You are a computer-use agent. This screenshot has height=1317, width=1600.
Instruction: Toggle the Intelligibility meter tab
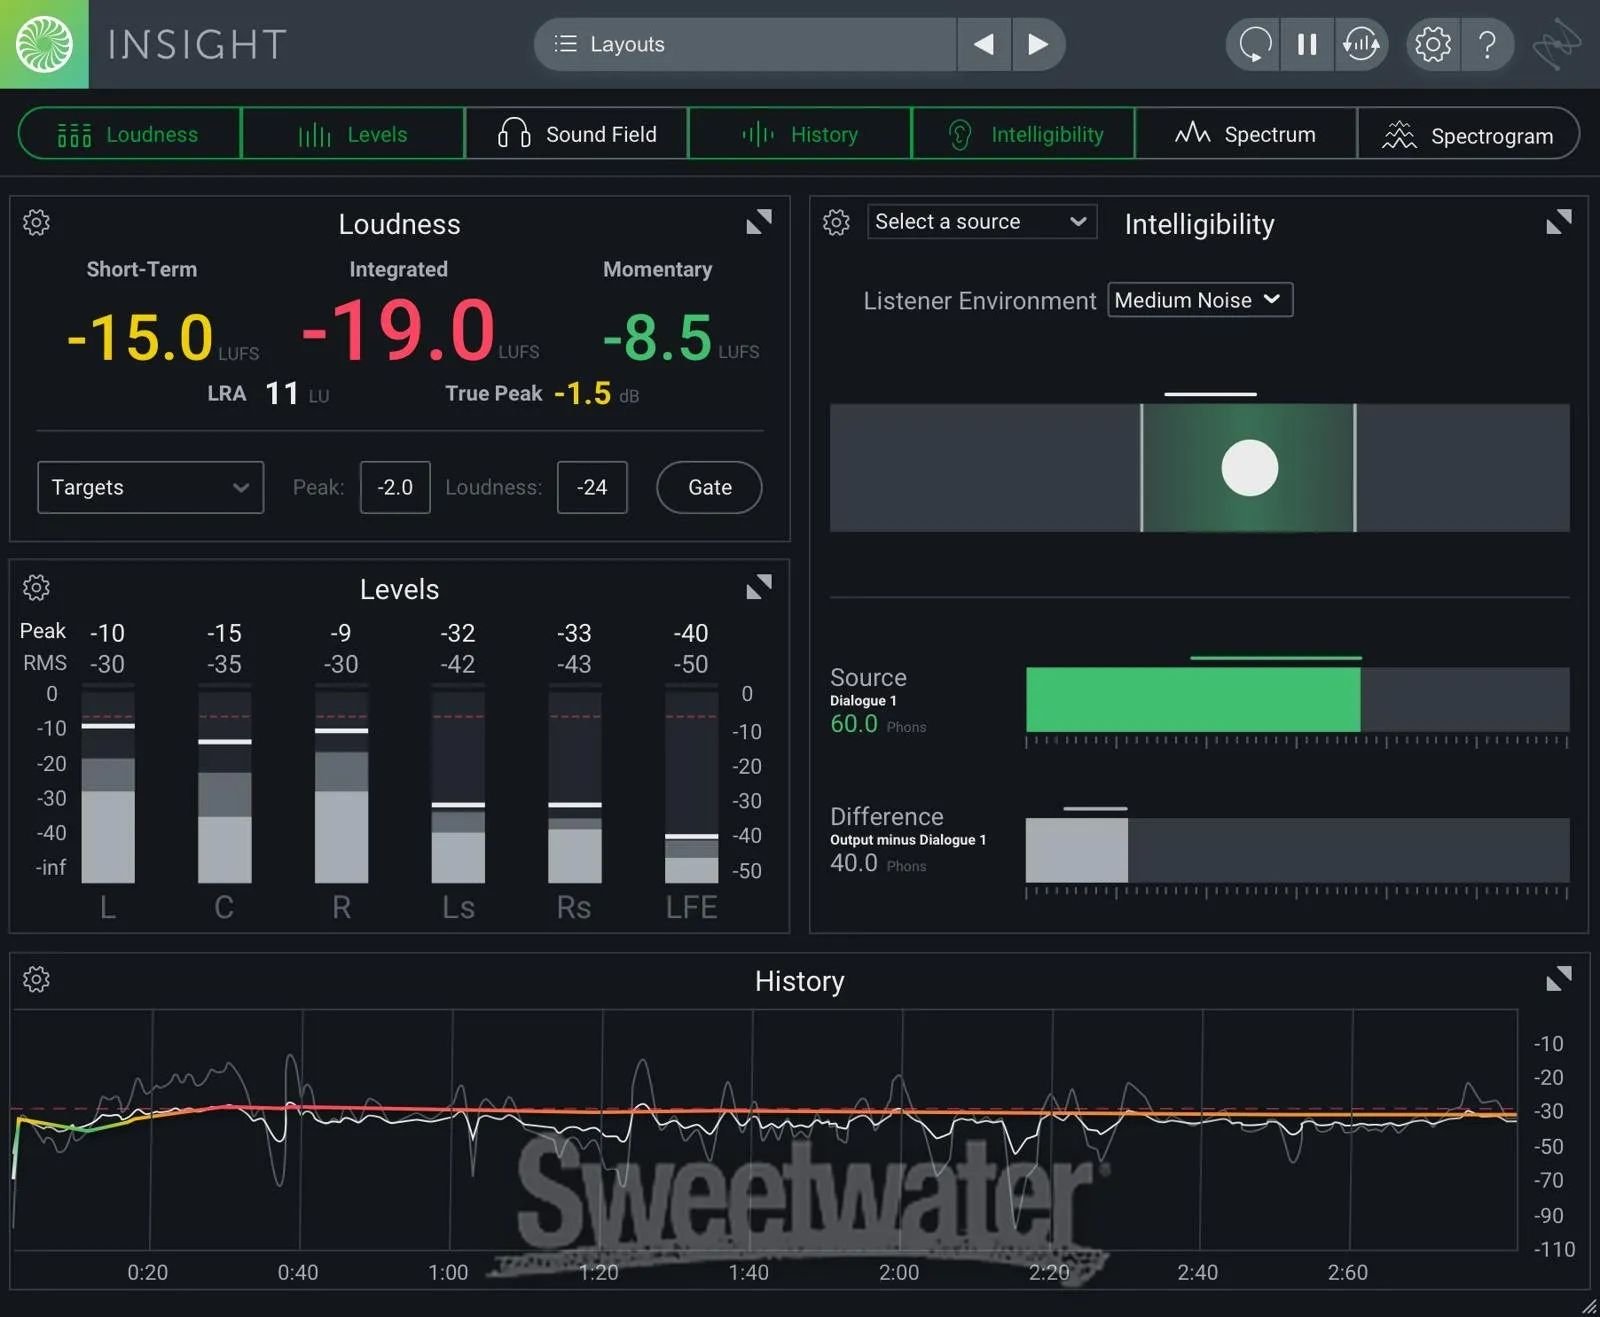pyautogui.click(x=1024, y=134)
